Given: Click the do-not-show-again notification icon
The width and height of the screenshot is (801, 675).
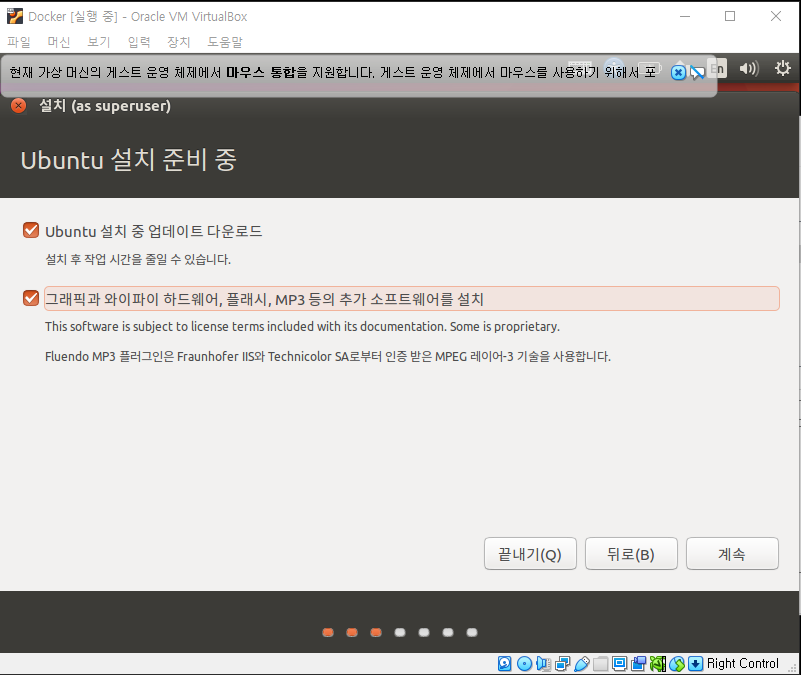Looking at the screenshot, I should (x=697, y=73).
